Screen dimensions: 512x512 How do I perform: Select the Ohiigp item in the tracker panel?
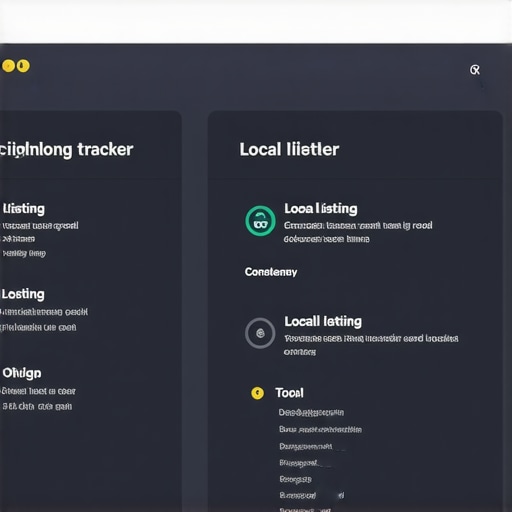coord(22,373)
